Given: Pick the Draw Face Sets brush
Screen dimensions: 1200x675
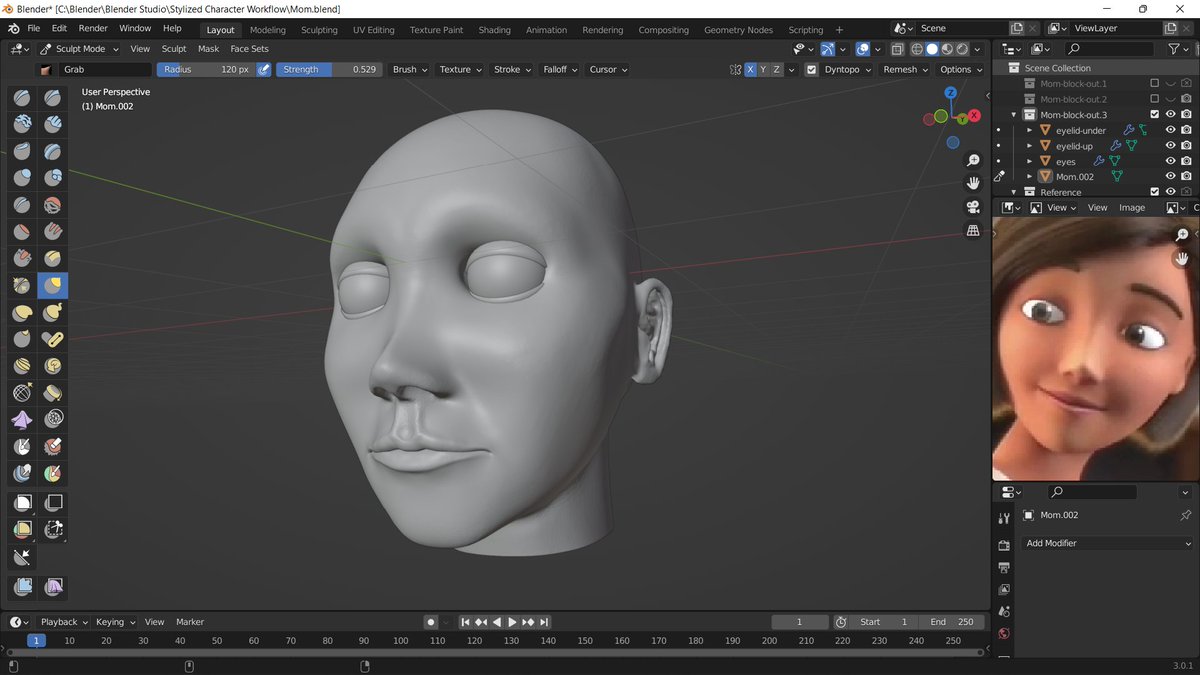Looking at the screenshot, I should pos(53,475).
